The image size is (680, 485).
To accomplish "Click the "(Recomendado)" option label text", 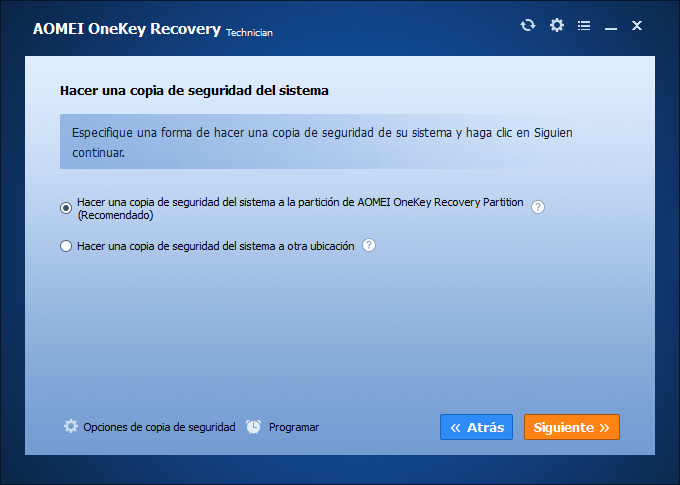I will (115, 215).
